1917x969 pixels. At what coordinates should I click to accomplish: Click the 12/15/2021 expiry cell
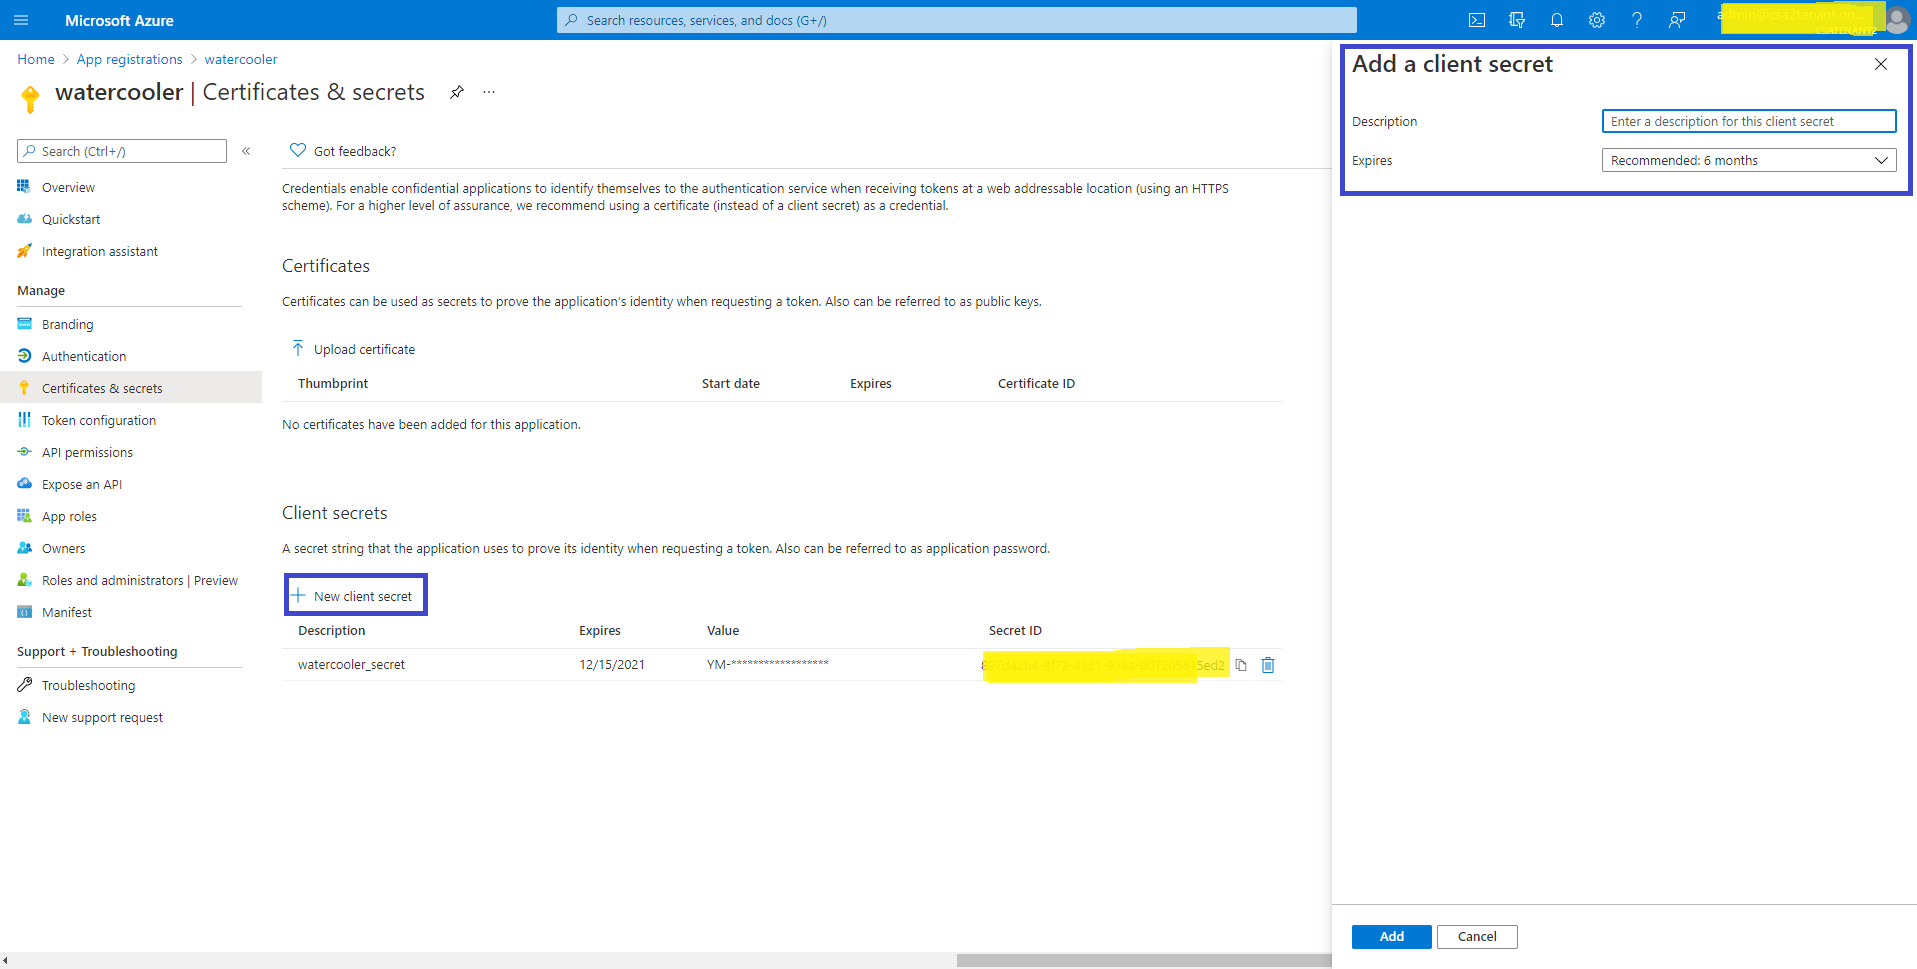[x=612, y=664]
